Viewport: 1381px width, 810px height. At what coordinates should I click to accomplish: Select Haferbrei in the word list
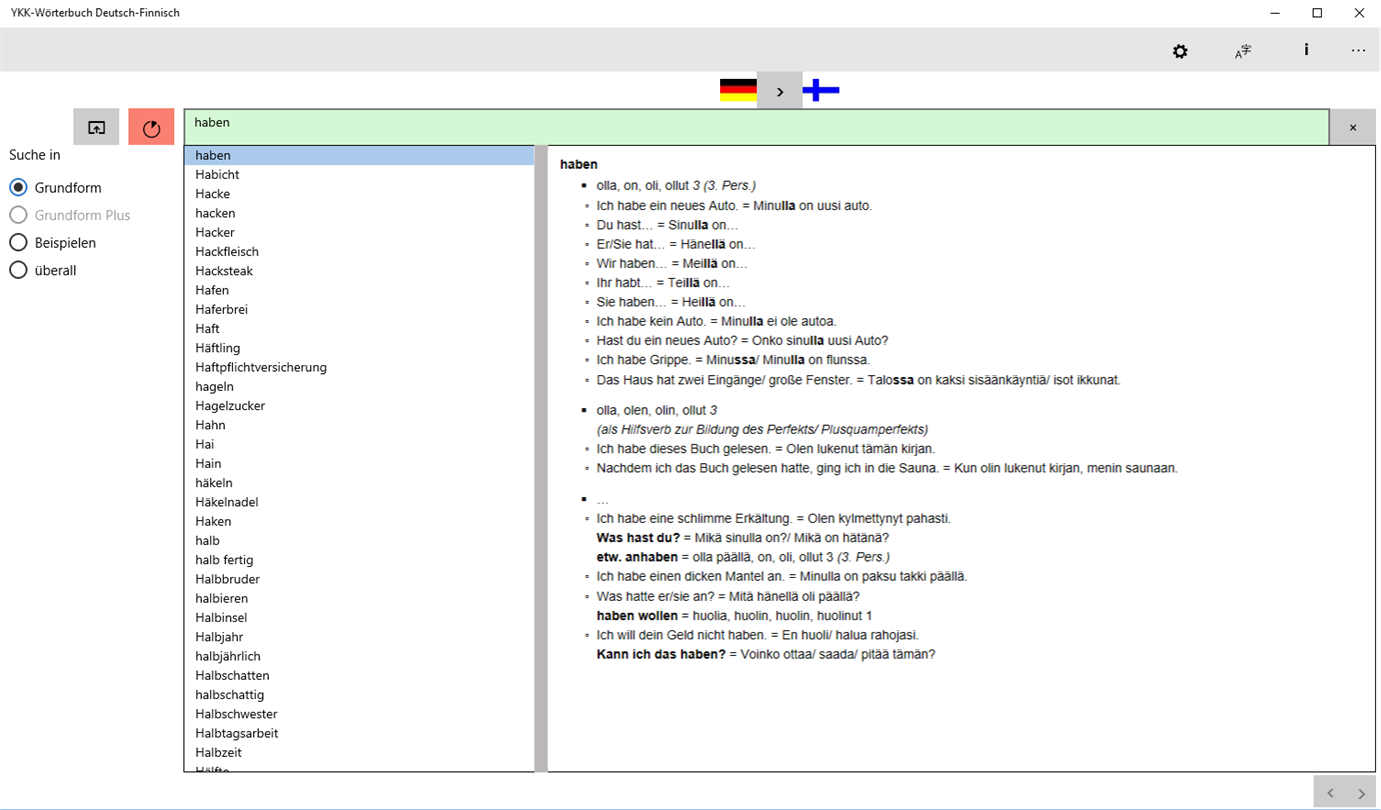click(360, 309)
